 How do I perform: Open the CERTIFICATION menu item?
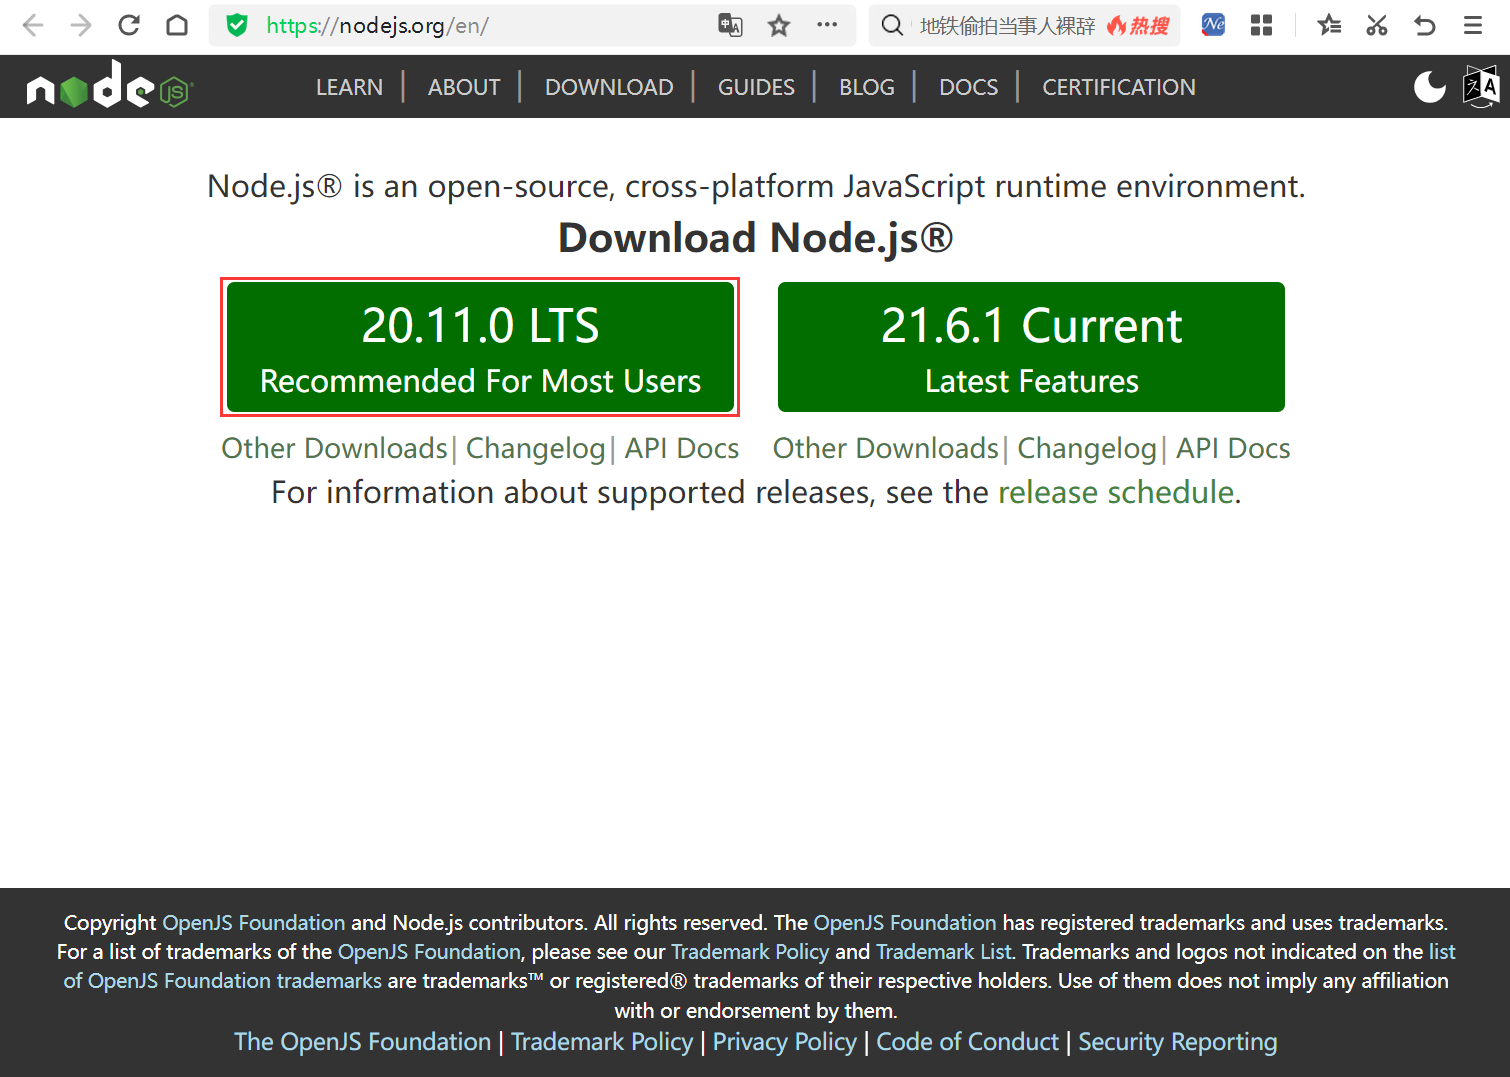click(1119, 87)
